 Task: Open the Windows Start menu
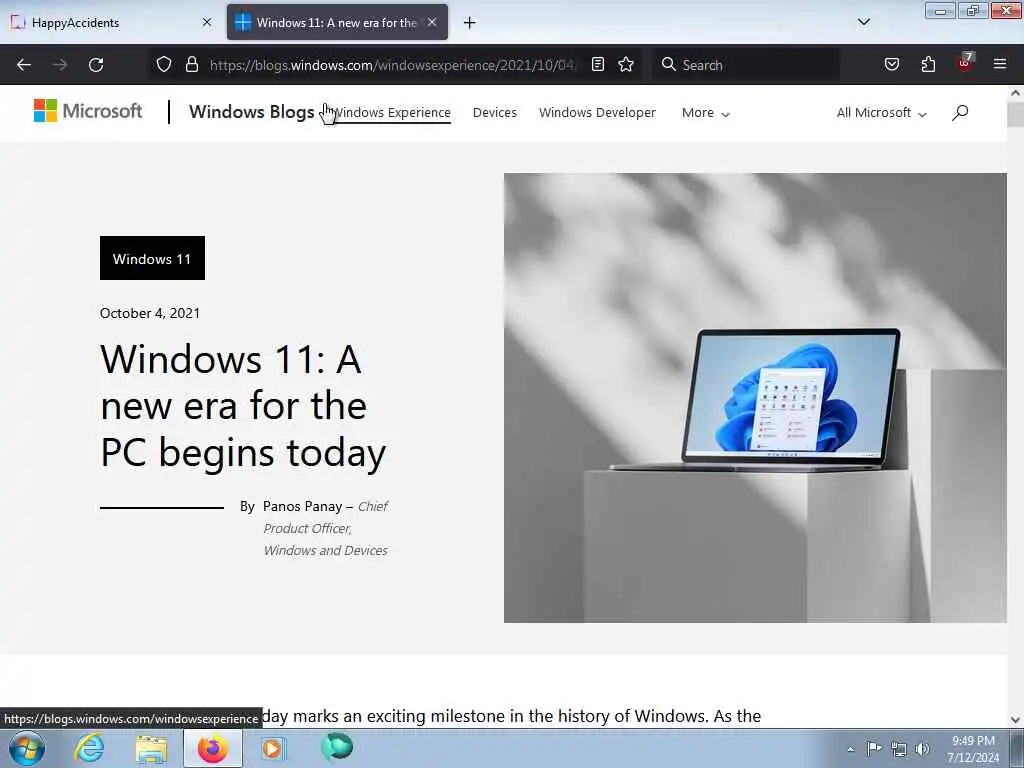26,748
